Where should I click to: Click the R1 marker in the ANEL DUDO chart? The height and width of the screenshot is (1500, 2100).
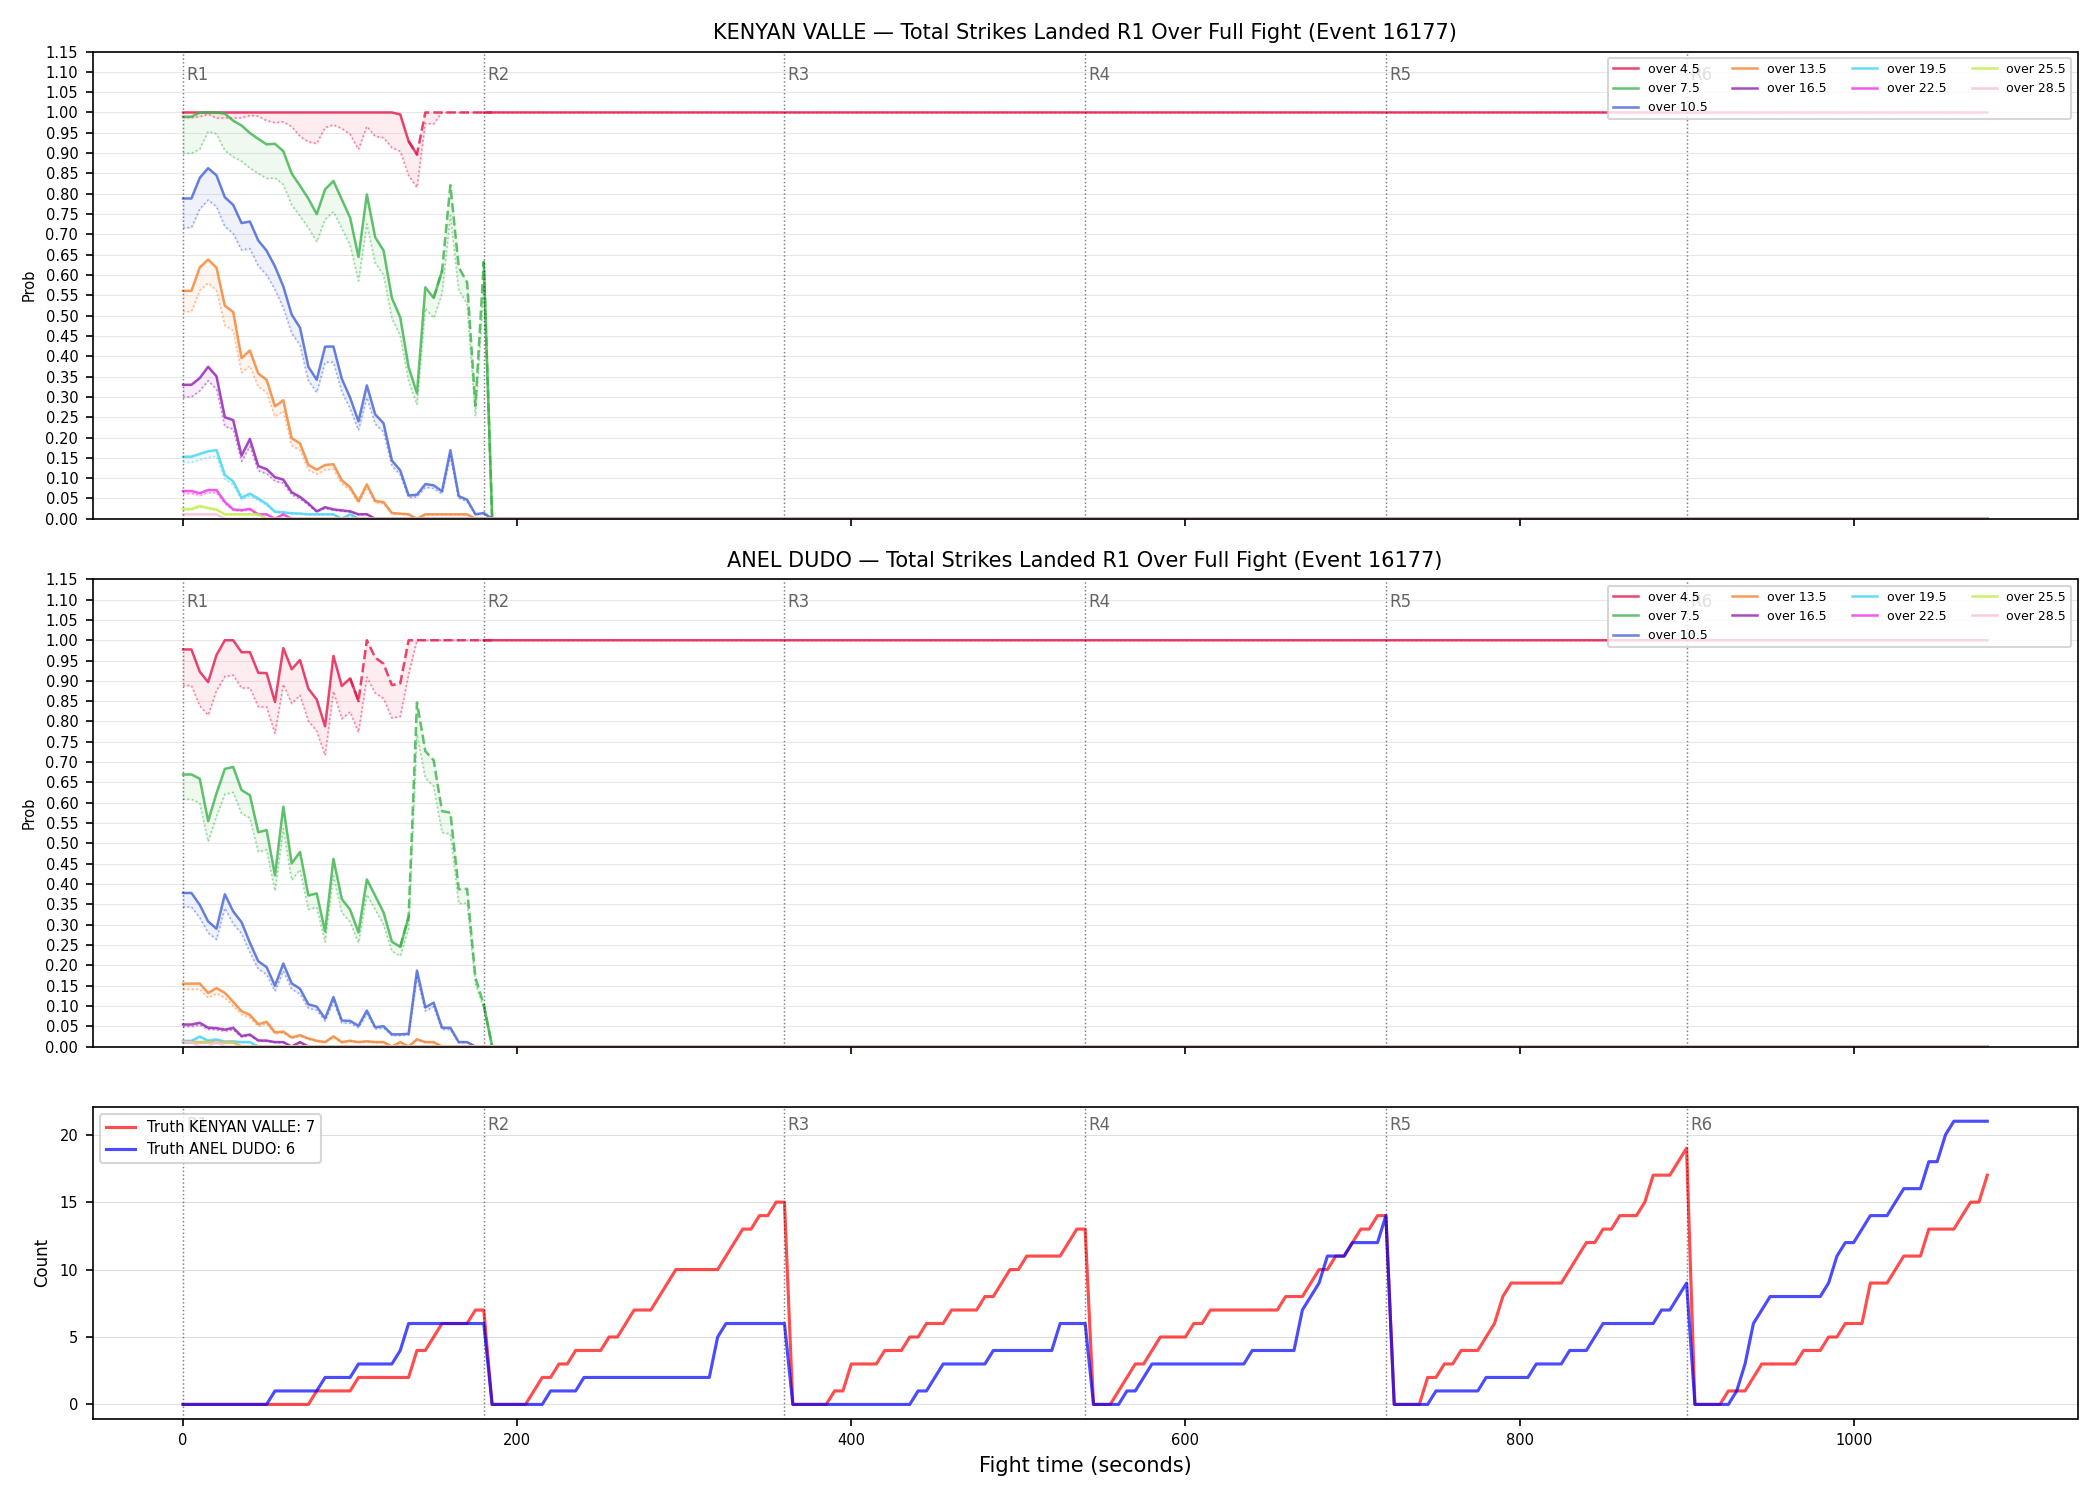pos(197,601)
